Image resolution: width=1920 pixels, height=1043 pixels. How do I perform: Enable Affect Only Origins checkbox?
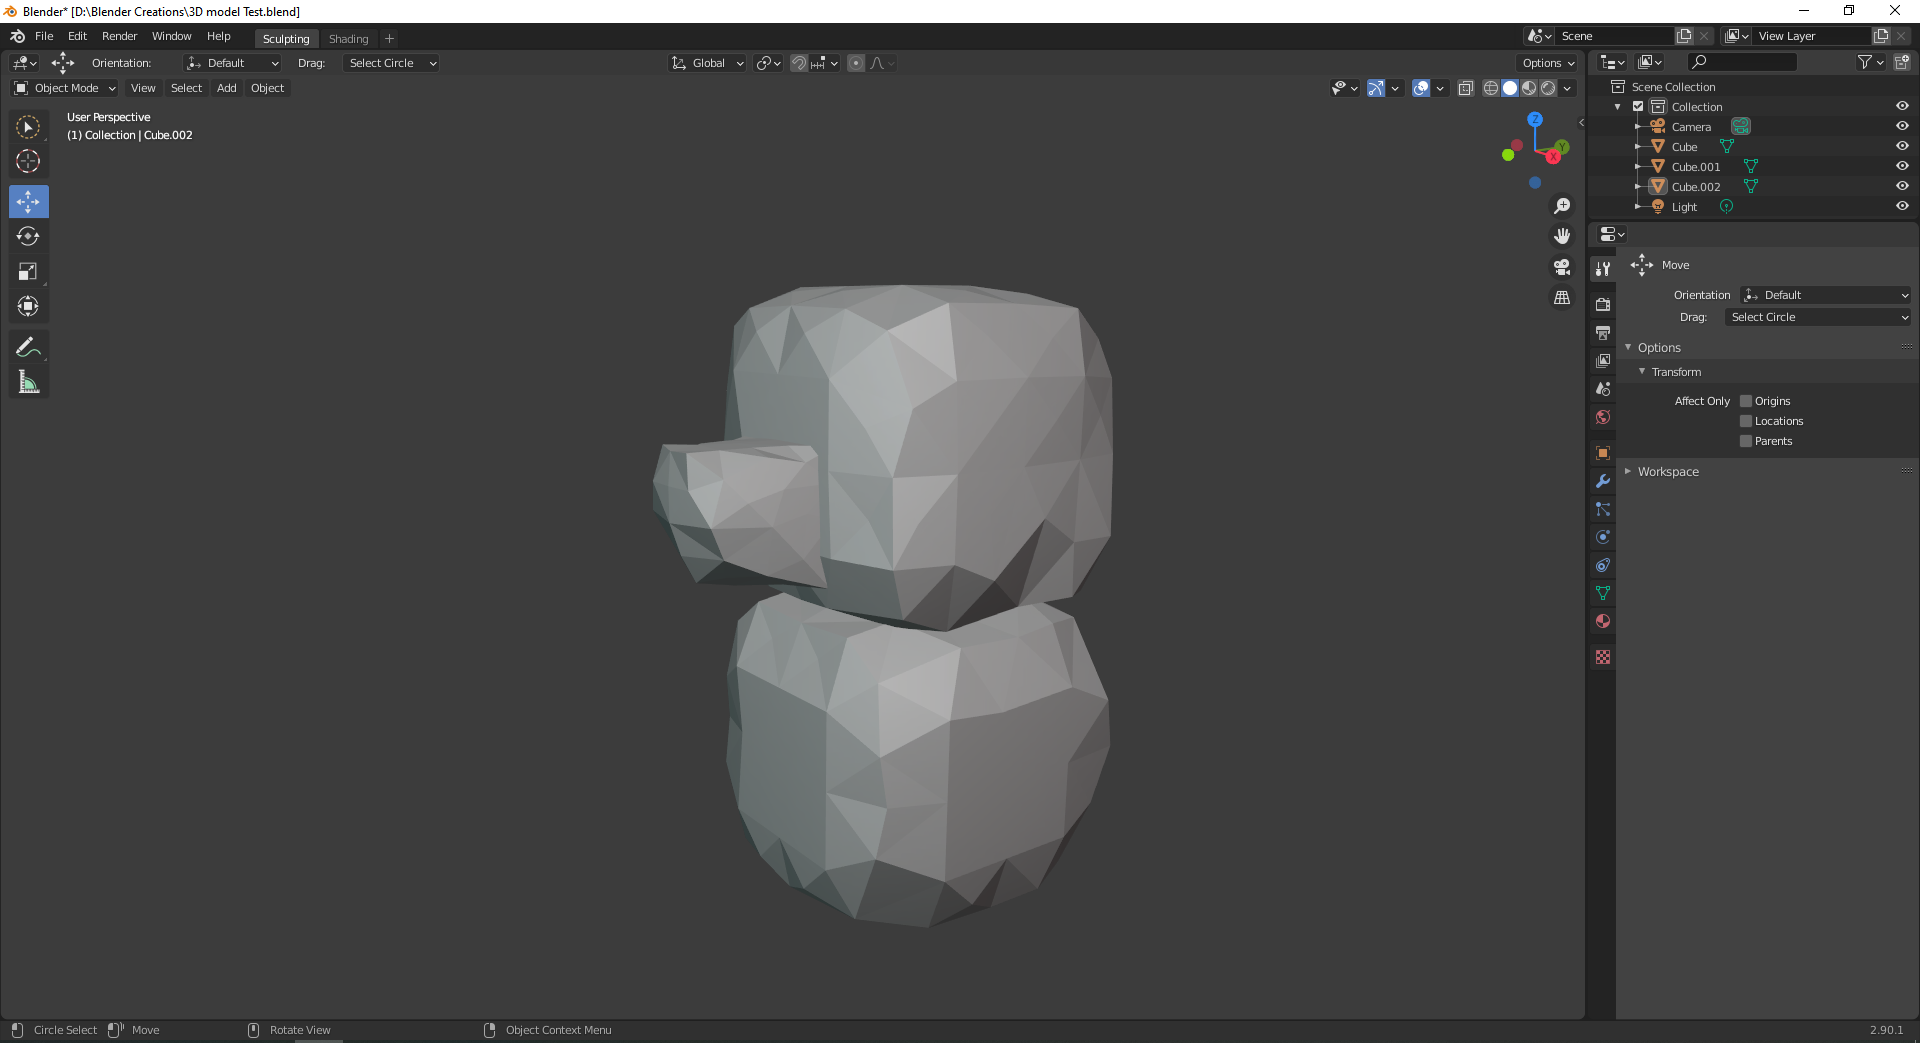tap(1746, 401)
